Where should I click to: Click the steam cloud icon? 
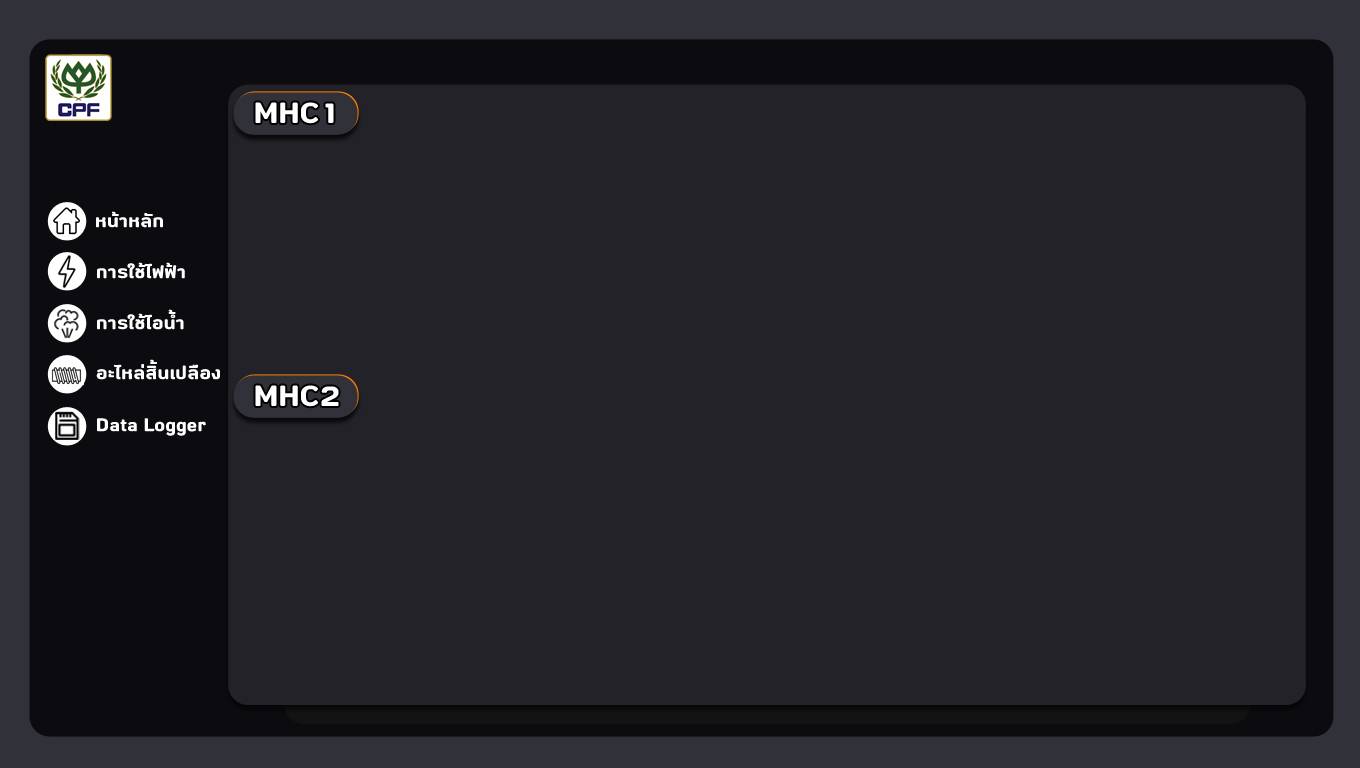67,323
